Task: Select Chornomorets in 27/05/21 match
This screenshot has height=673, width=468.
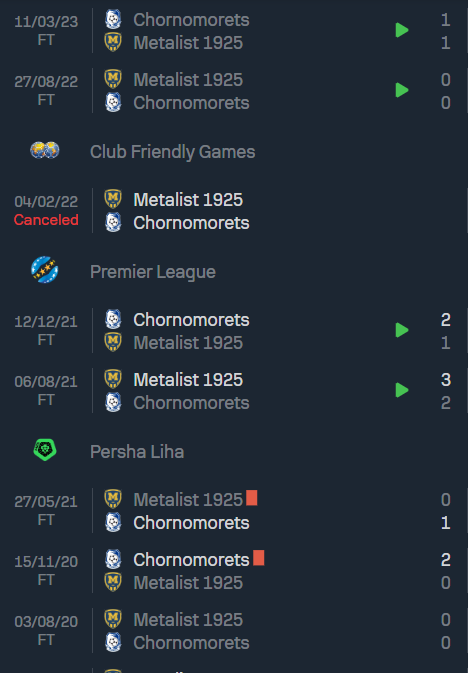Action: pos(191,523)
